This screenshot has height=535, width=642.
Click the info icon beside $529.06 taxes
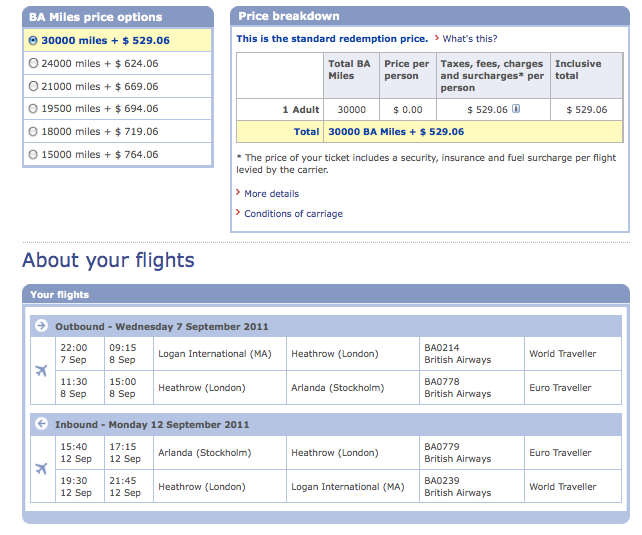(x=516, y=110)
